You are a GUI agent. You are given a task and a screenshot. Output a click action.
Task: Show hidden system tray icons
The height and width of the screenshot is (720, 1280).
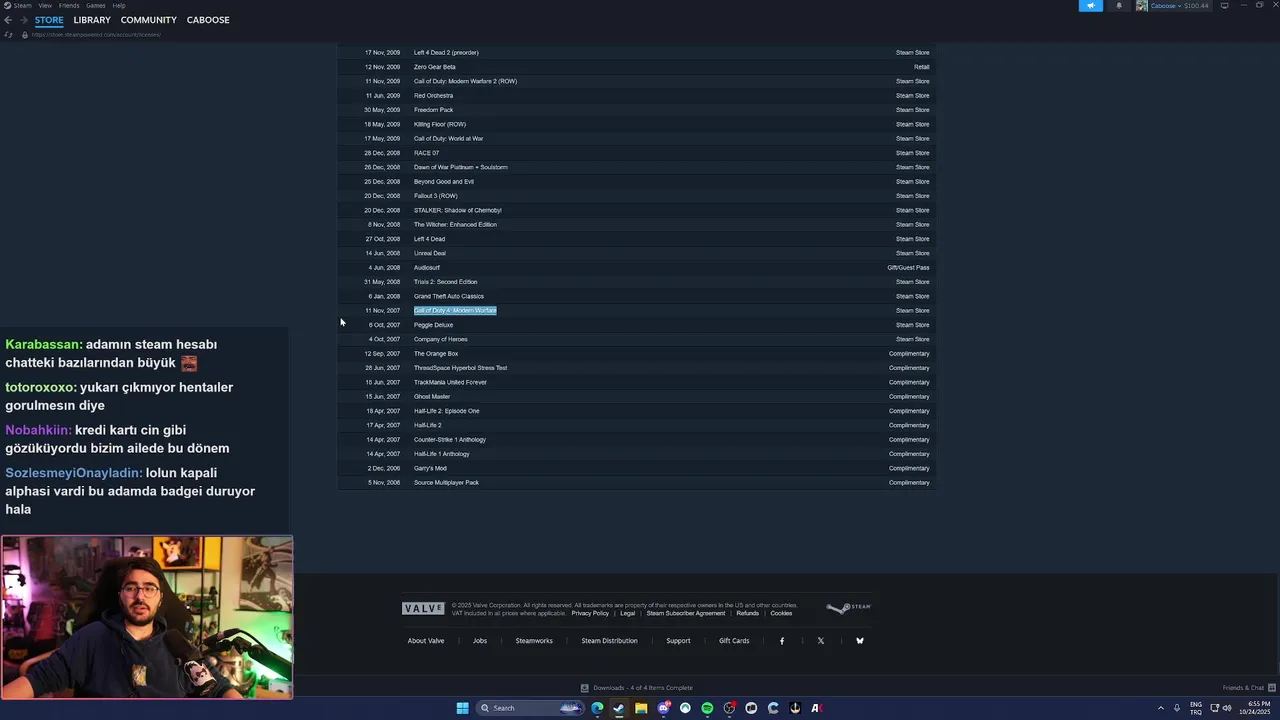pyautogui.click(x=1161, y=708)
